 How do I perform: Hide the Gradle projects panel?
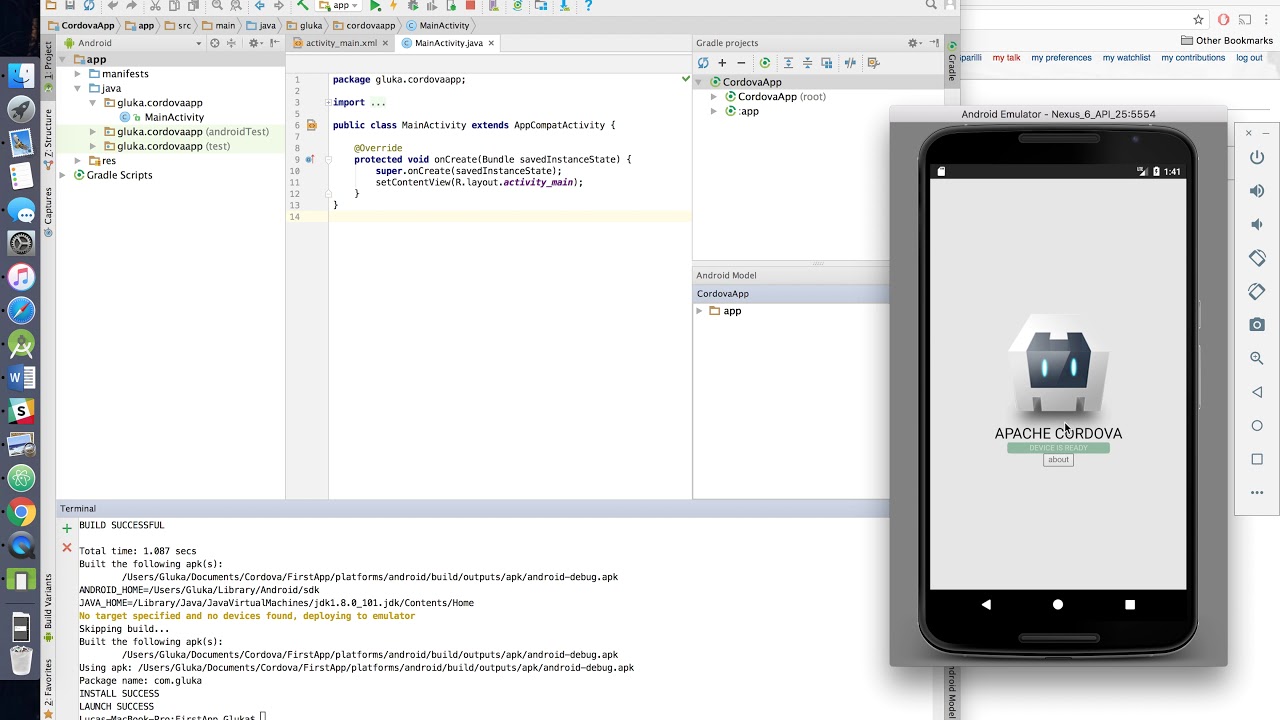tap(934, 43)
